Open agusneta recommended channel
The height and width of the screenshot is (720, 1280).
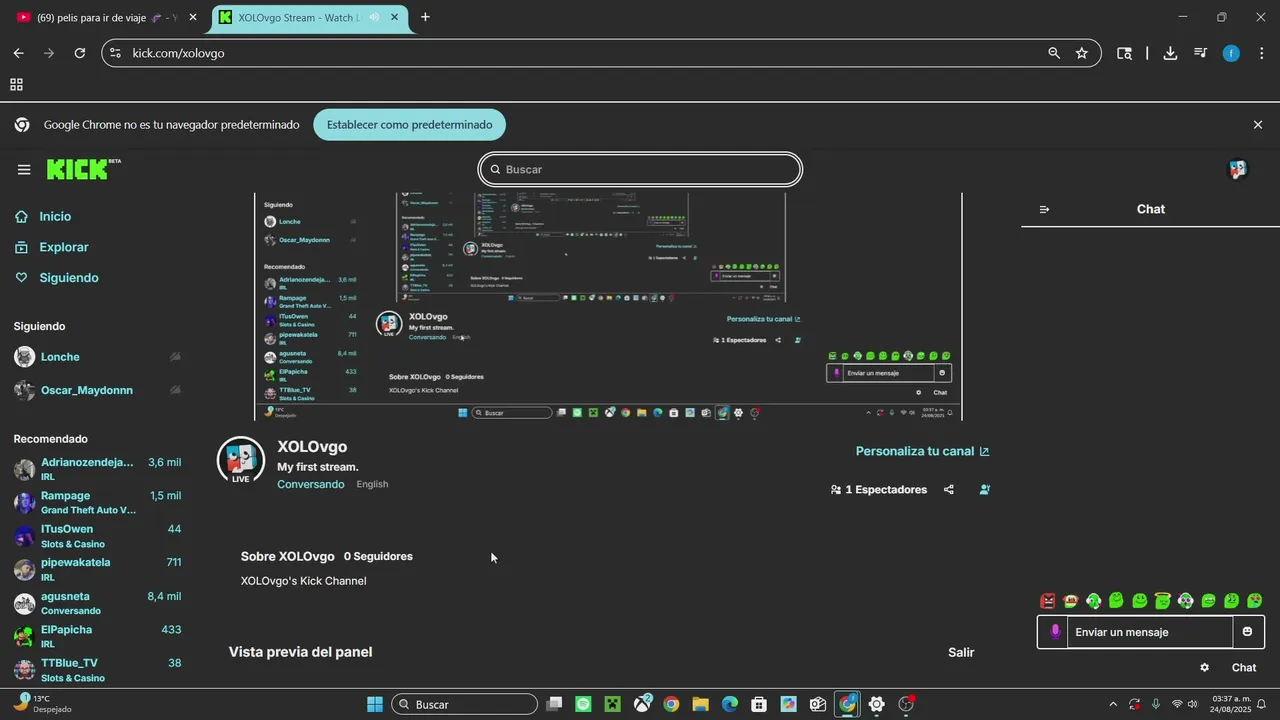[x=97, y=603]
